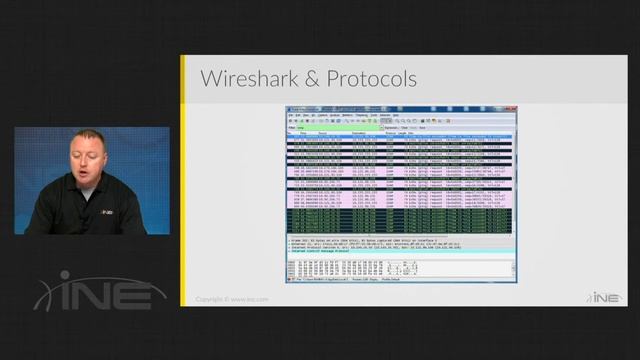Click the green Start capture icon
Screen dimensions: 640x360
302,121
